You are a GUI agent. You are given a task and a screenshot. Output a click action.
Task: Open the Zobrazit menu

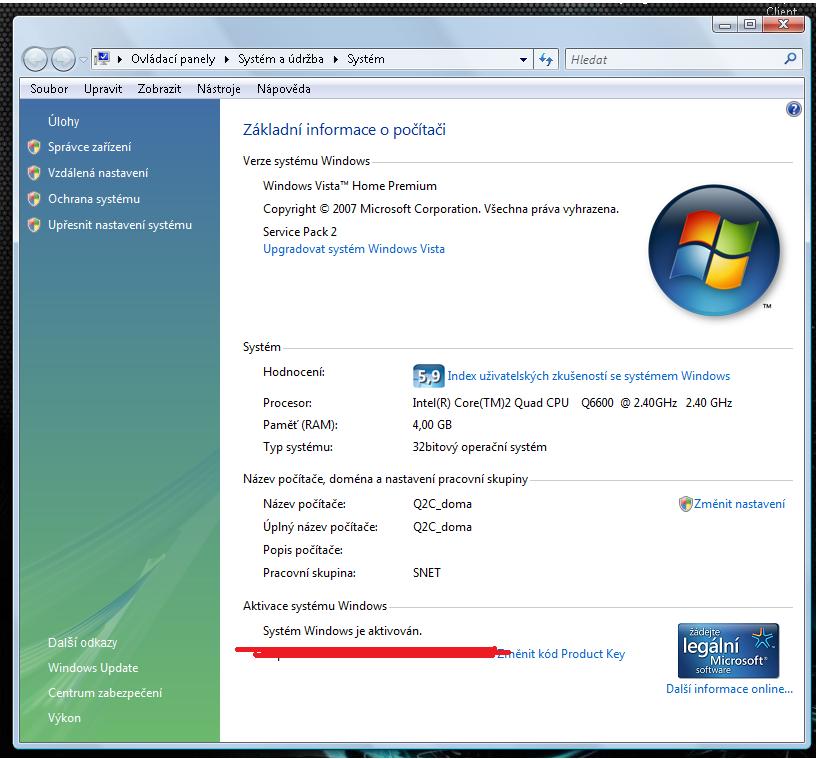[x=159, y=89]
